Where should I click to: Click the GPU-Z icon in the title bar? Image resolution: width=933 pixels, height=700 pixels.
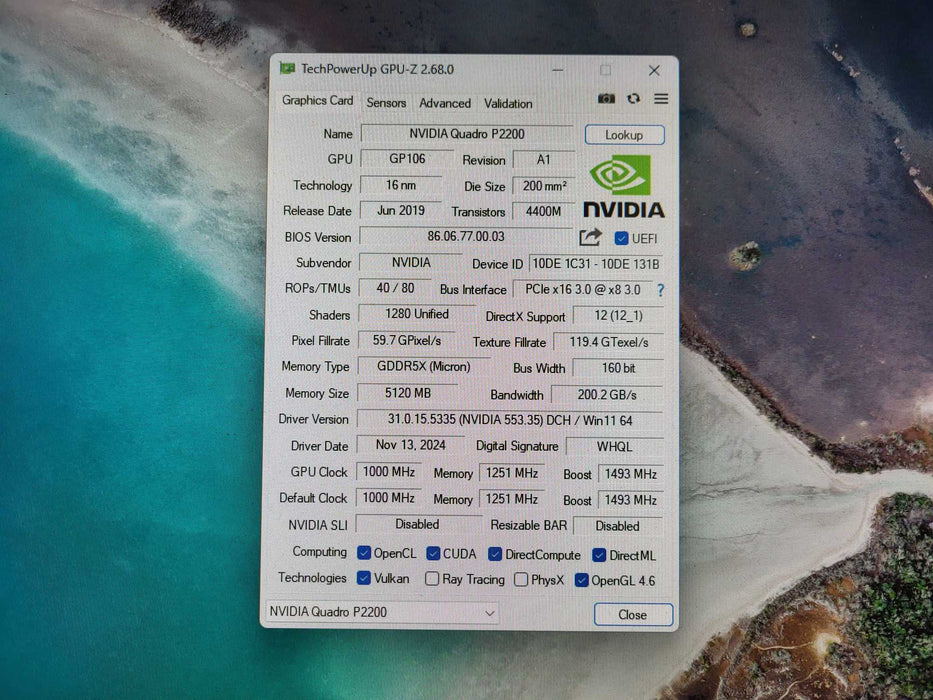tap(288, 70)
